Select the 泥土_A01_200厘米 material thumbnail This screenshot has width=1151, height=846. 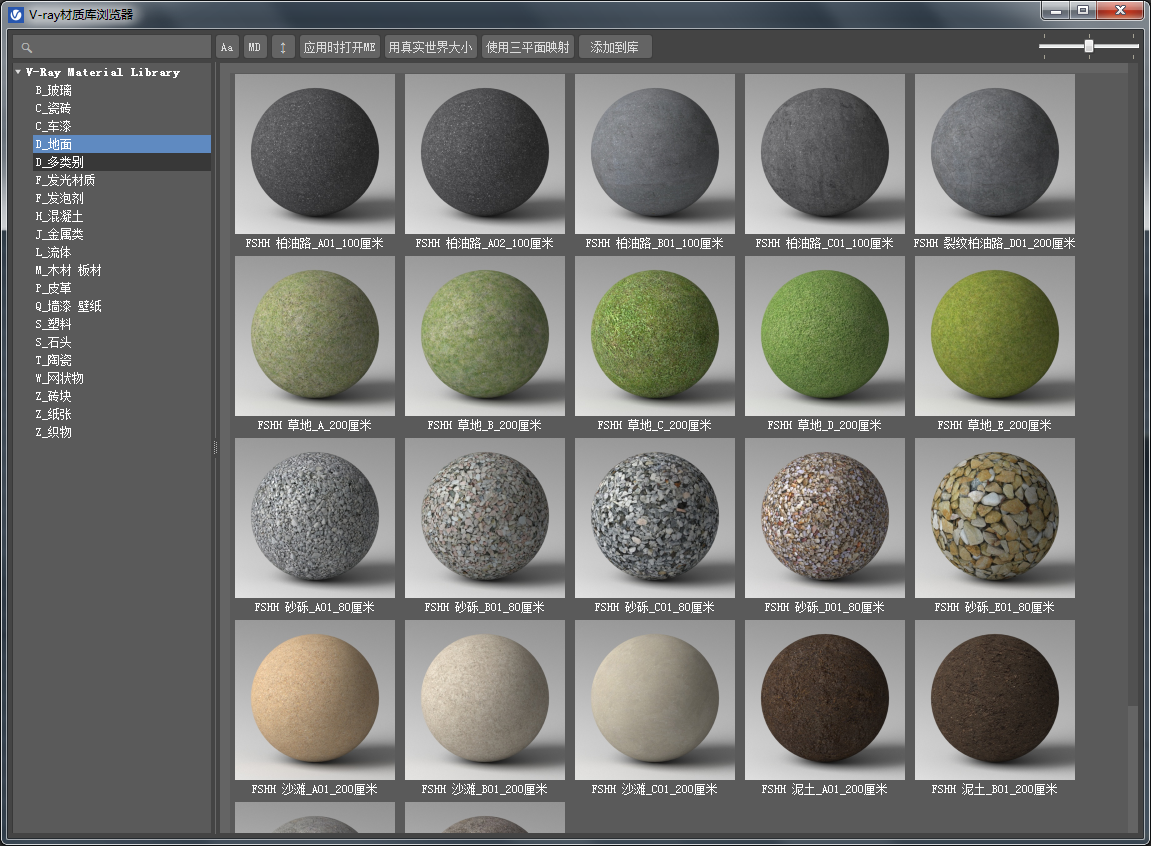(825, 700)
